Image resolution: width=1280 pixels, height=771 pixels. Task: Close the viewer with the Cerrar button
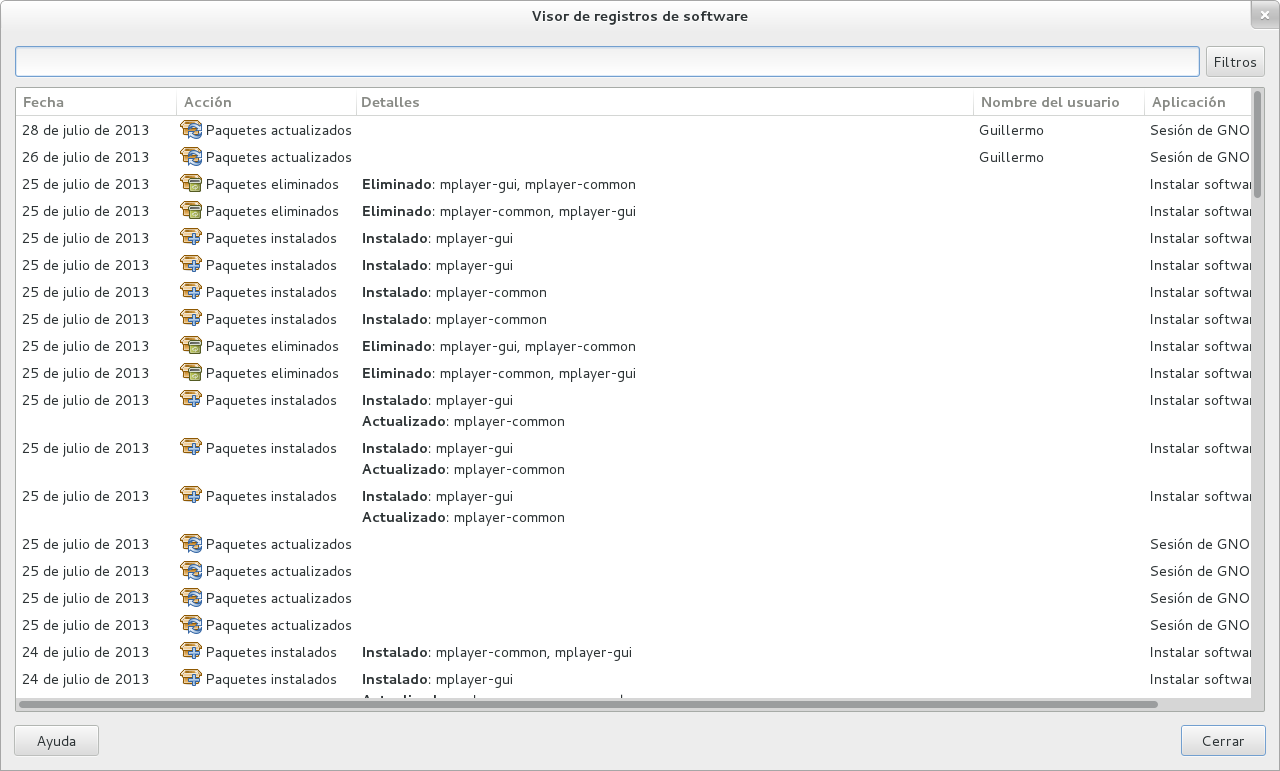(1223, 741)
